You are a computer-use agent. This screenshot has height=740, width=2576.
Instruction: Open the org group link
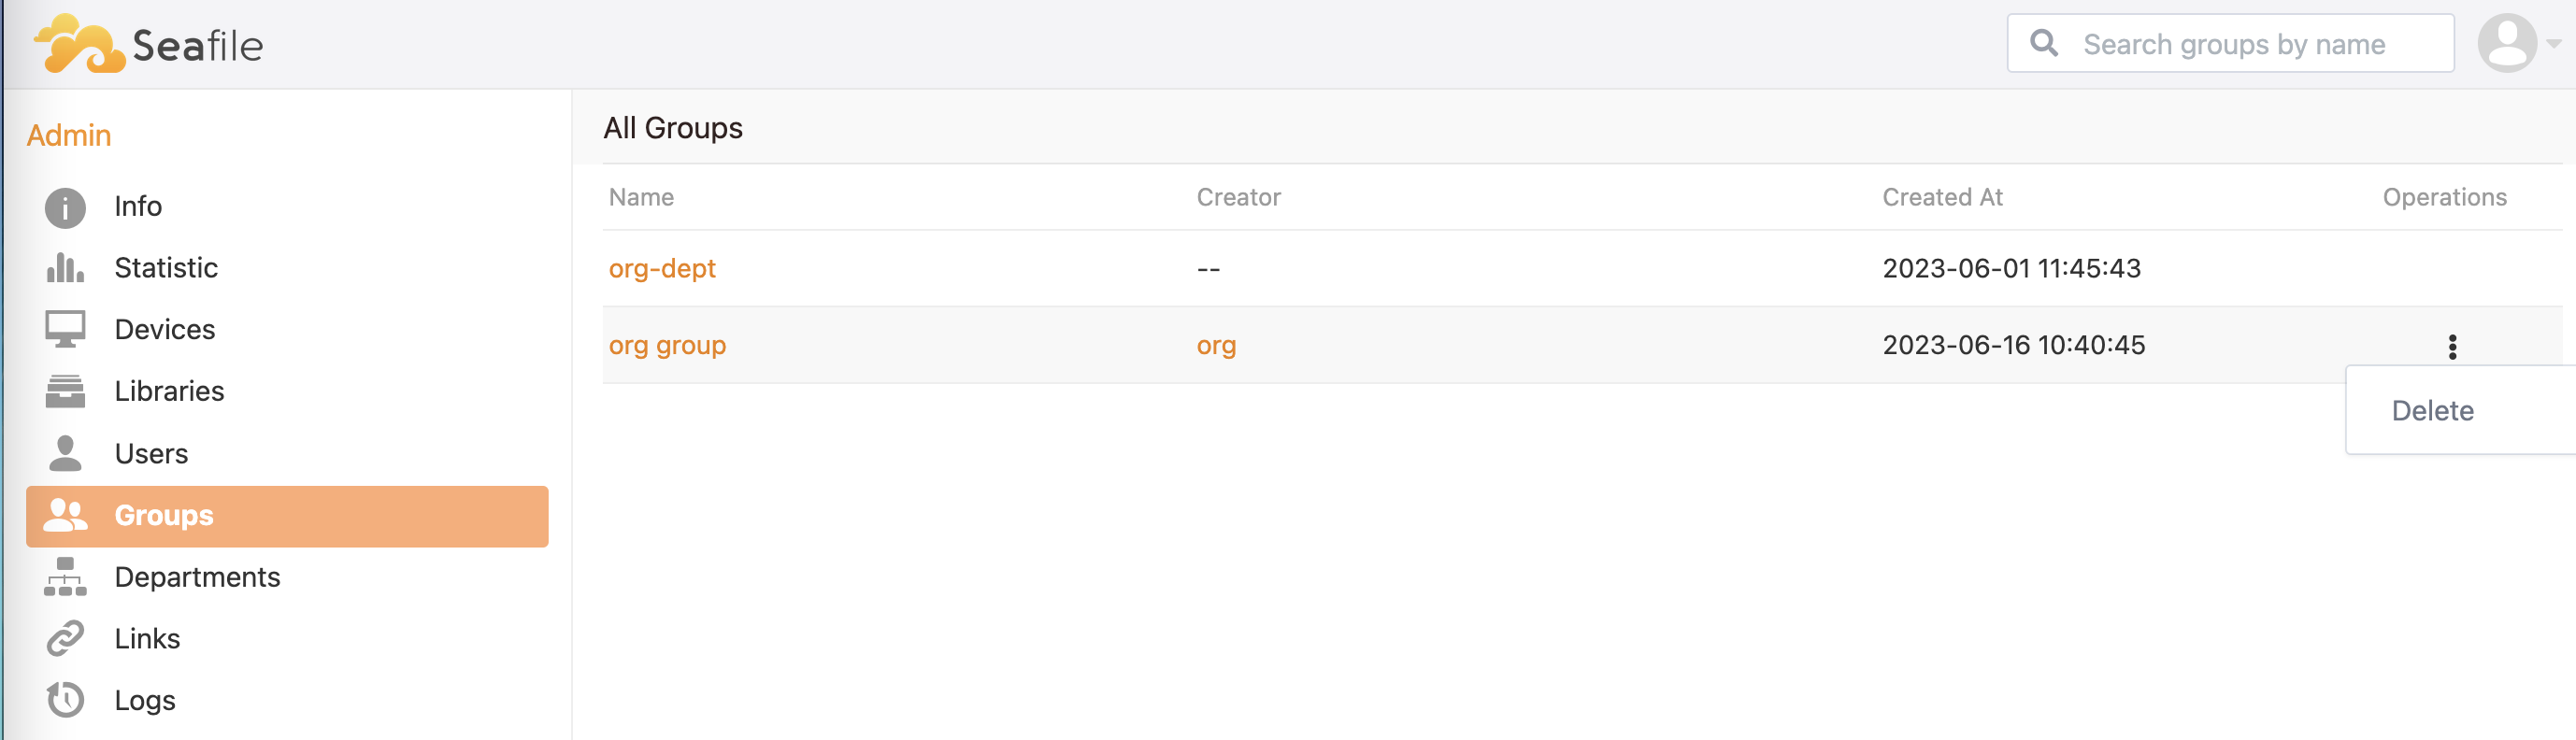pyautogui.click(x=667, y=345)
